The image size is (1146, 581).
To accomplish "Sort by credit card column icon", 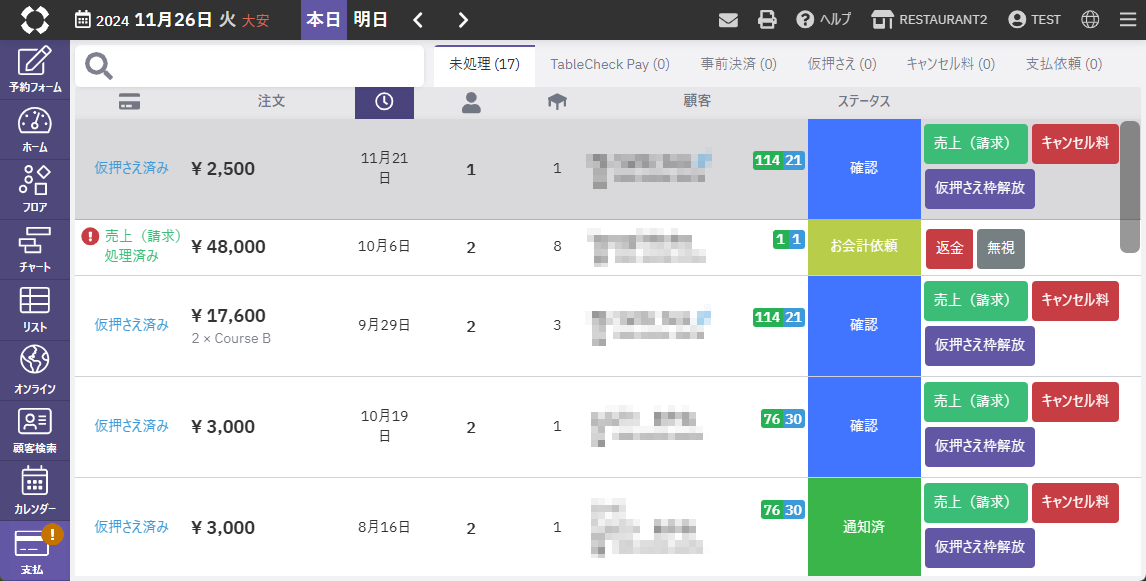I will 129,102.
